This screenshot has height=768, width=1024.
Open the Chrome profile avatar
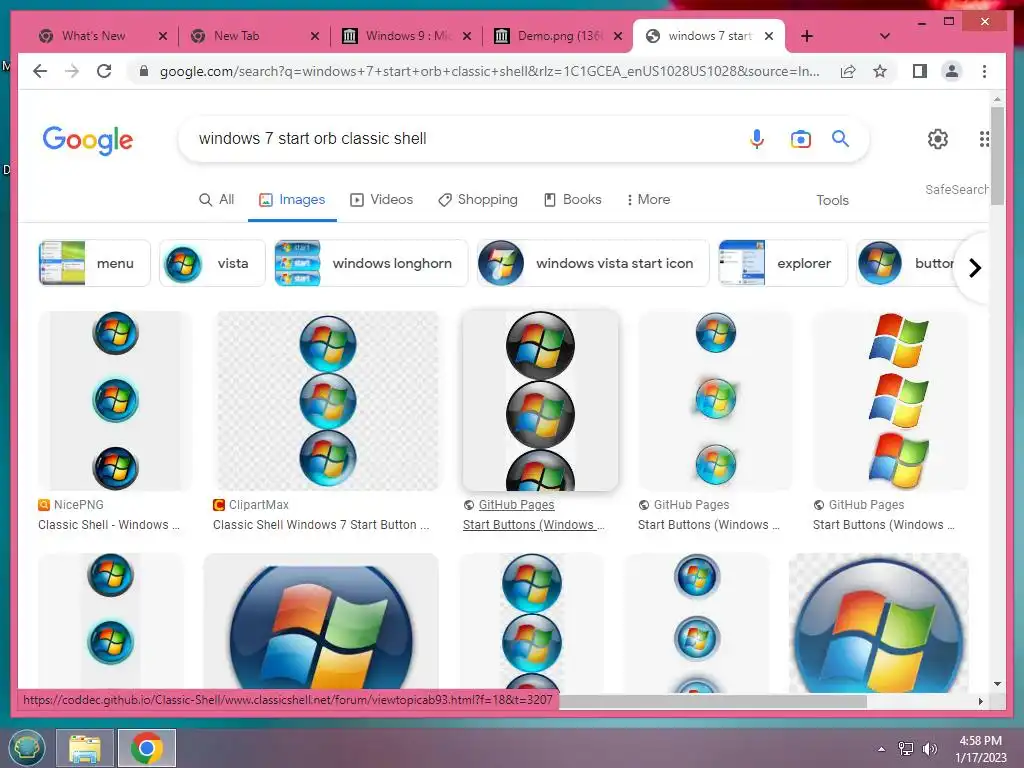pos(952,71)
